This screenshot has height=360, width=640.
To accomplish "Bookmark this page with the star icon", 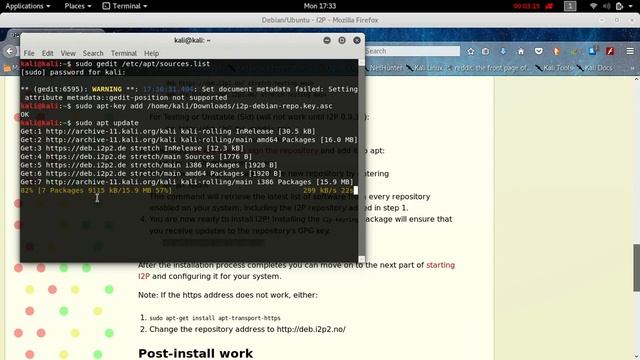I will pyautogui.click(x=471, y=51).
